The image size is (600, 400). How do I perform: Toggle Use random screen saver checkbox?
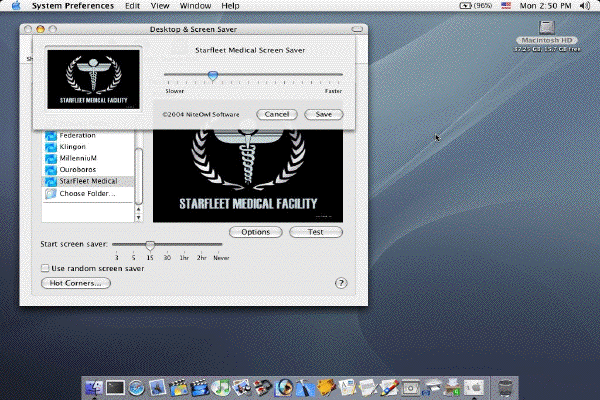(x=45, y=268)
